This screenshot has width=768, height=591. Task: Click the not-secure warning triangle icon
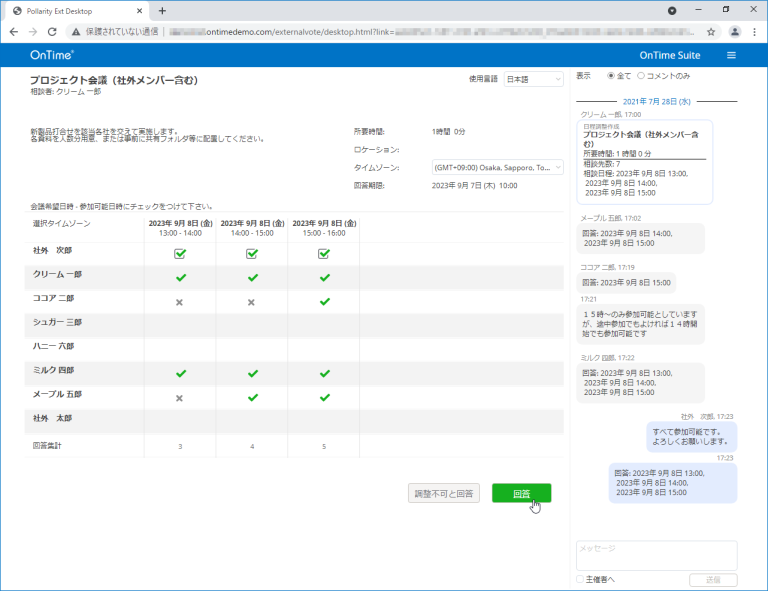pyautogui.click(x=76, y=32)
